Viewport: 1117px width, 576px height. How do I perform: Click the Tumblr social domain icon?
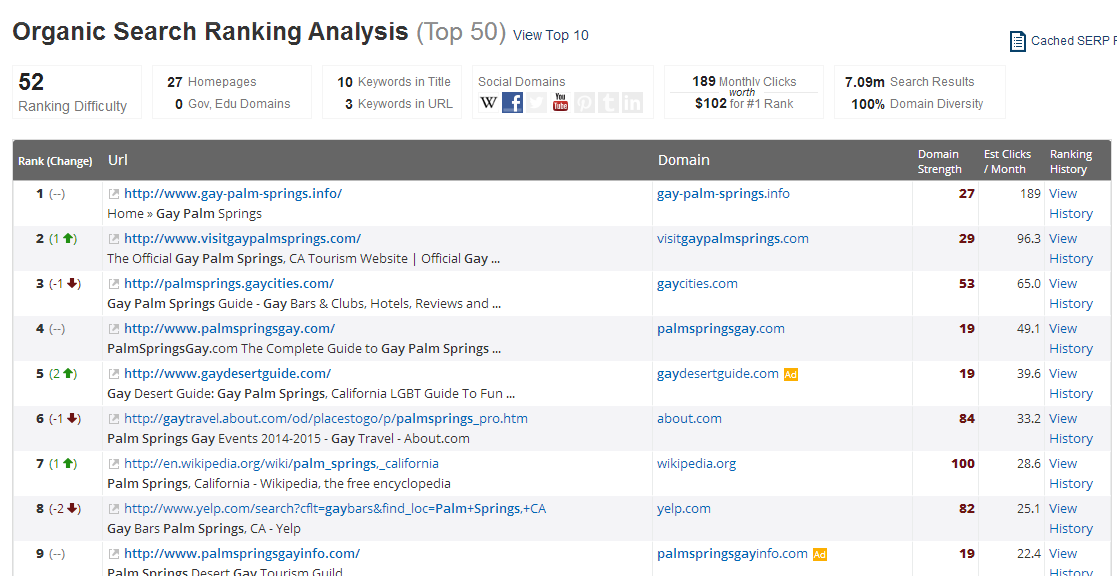608,102
